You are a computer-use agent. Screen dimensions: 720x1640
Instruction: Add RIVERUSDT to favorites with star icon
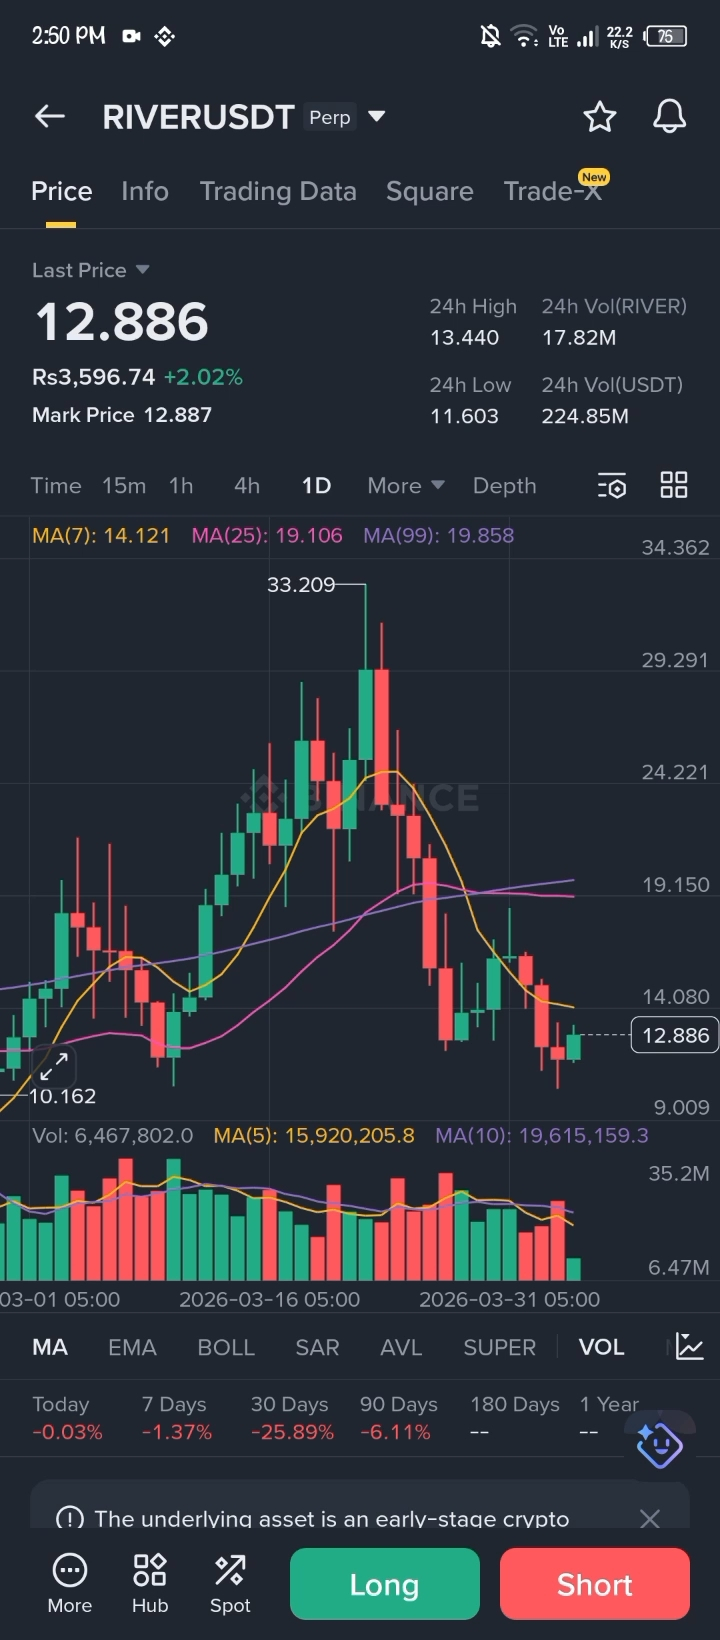(600, 117)
